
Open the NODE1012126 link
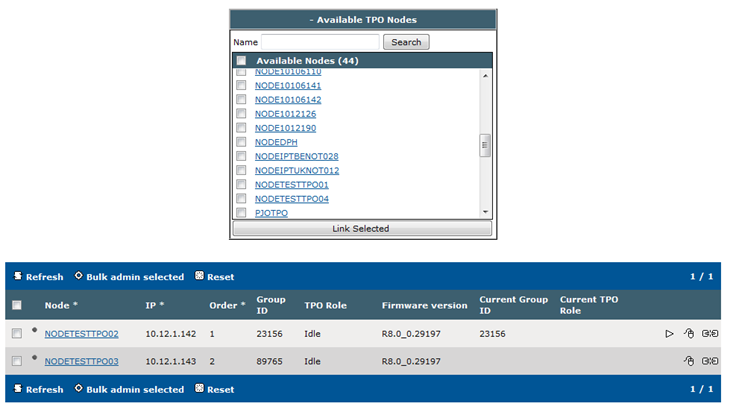point(285,114)
